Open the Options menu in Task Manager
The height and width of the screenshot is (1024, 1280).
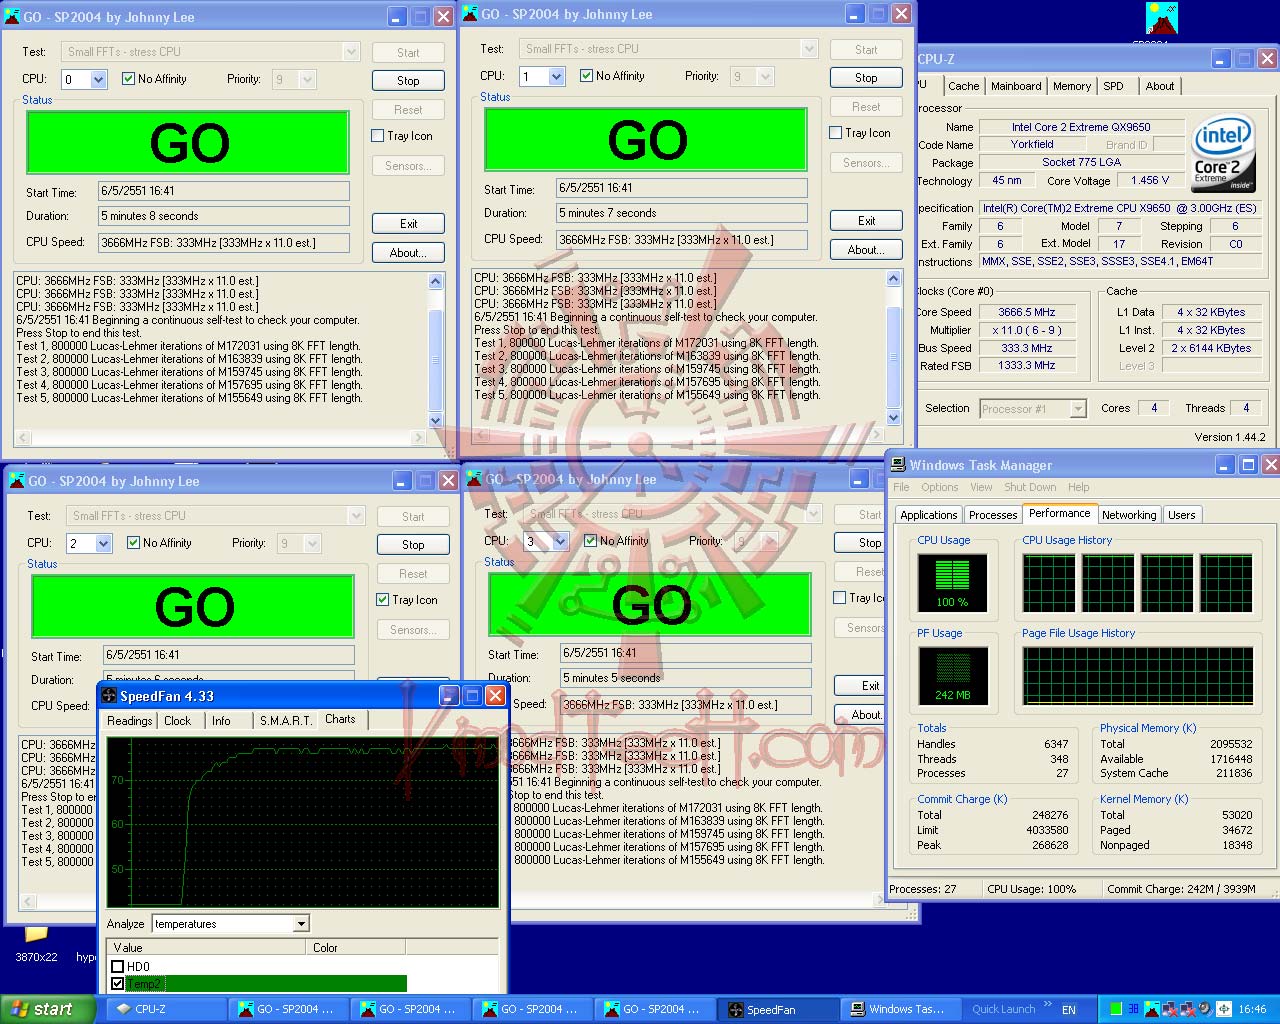pos(940,488)
